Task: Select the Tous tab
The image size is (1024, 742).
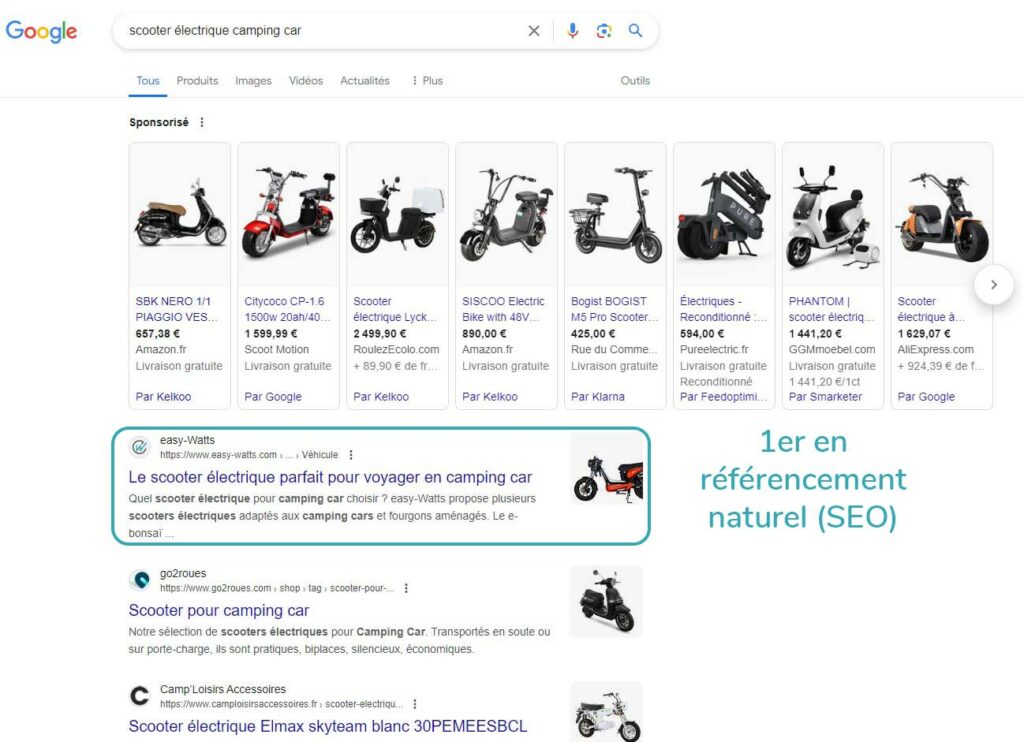Action: (148, 81)
